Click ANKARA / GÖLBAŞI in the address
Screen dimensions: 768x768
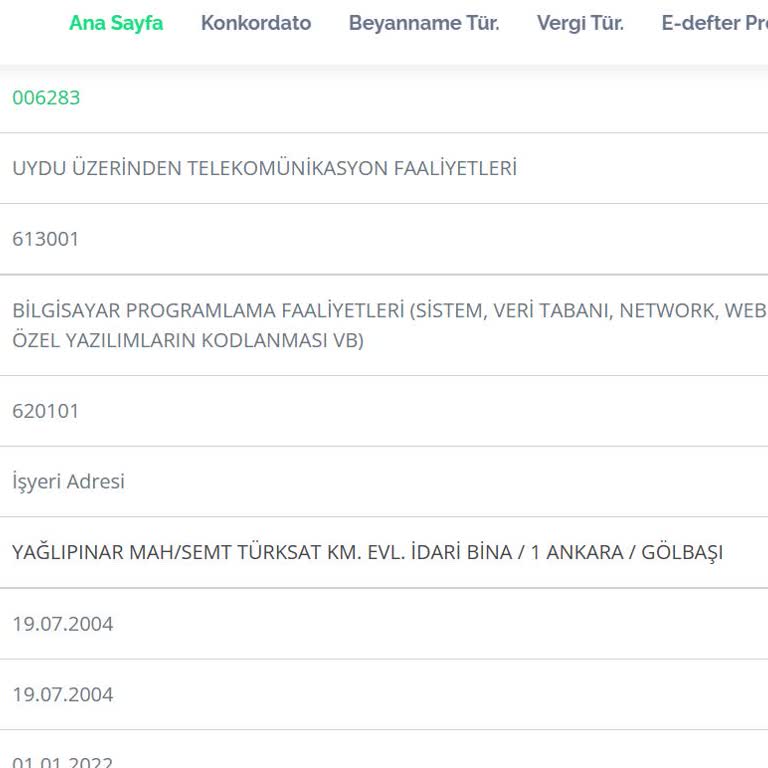click(x=638, y=553)
